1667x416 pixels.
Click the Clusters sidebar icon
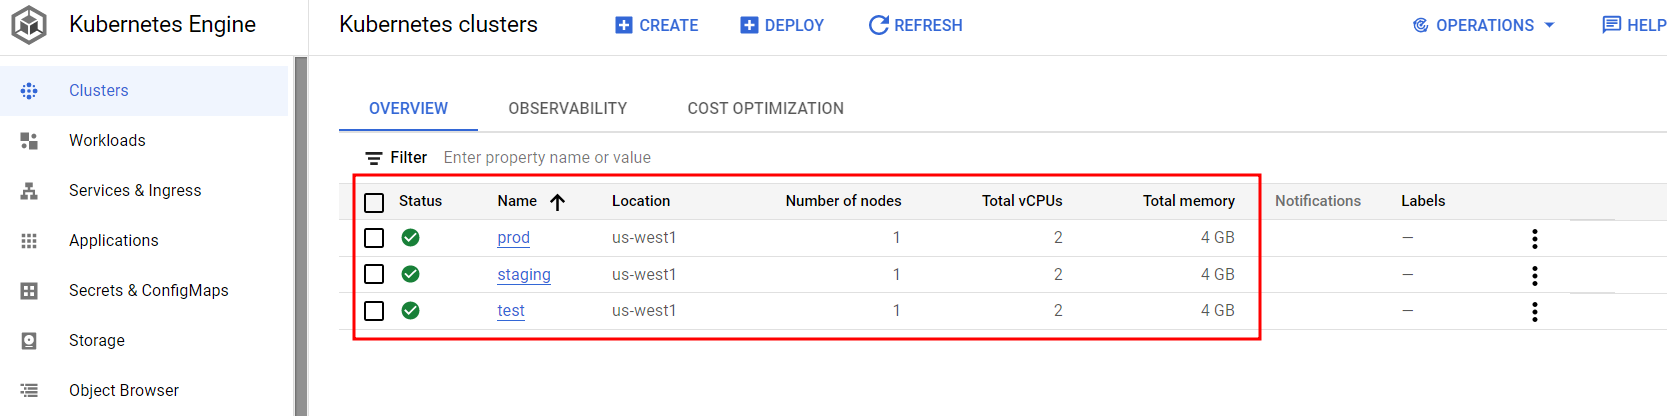[x=29, y=91]
